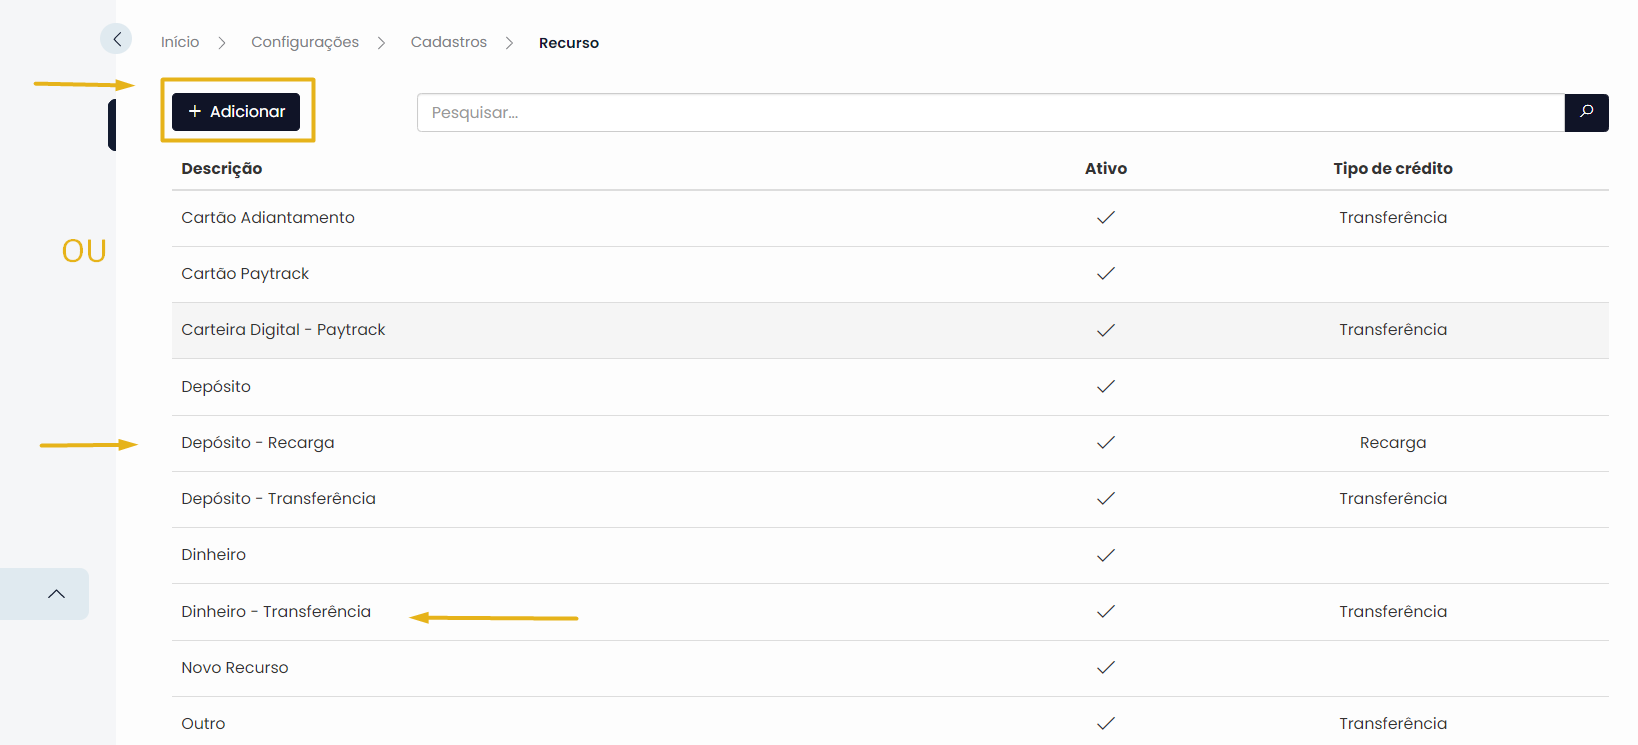Sort by the Descrição column header
Screen dimensions: 1638x745
pos(222,168)
